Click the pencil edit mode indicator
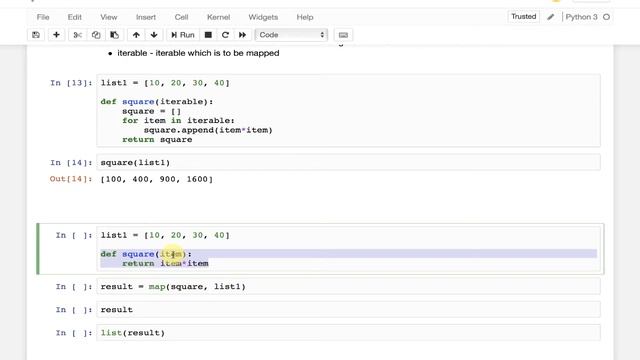 point(551,17)
